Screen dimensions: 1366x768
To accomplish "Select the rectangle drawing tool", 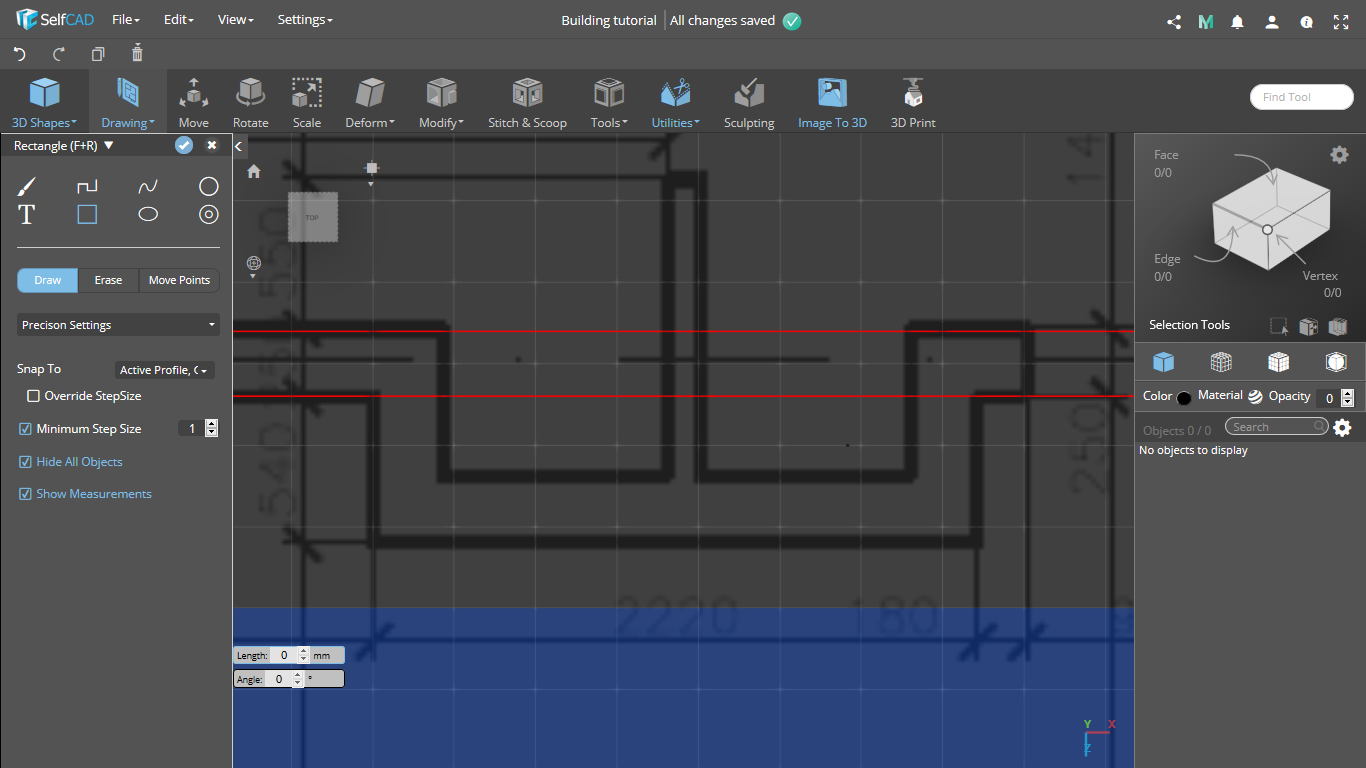I will tap(88, 214).
